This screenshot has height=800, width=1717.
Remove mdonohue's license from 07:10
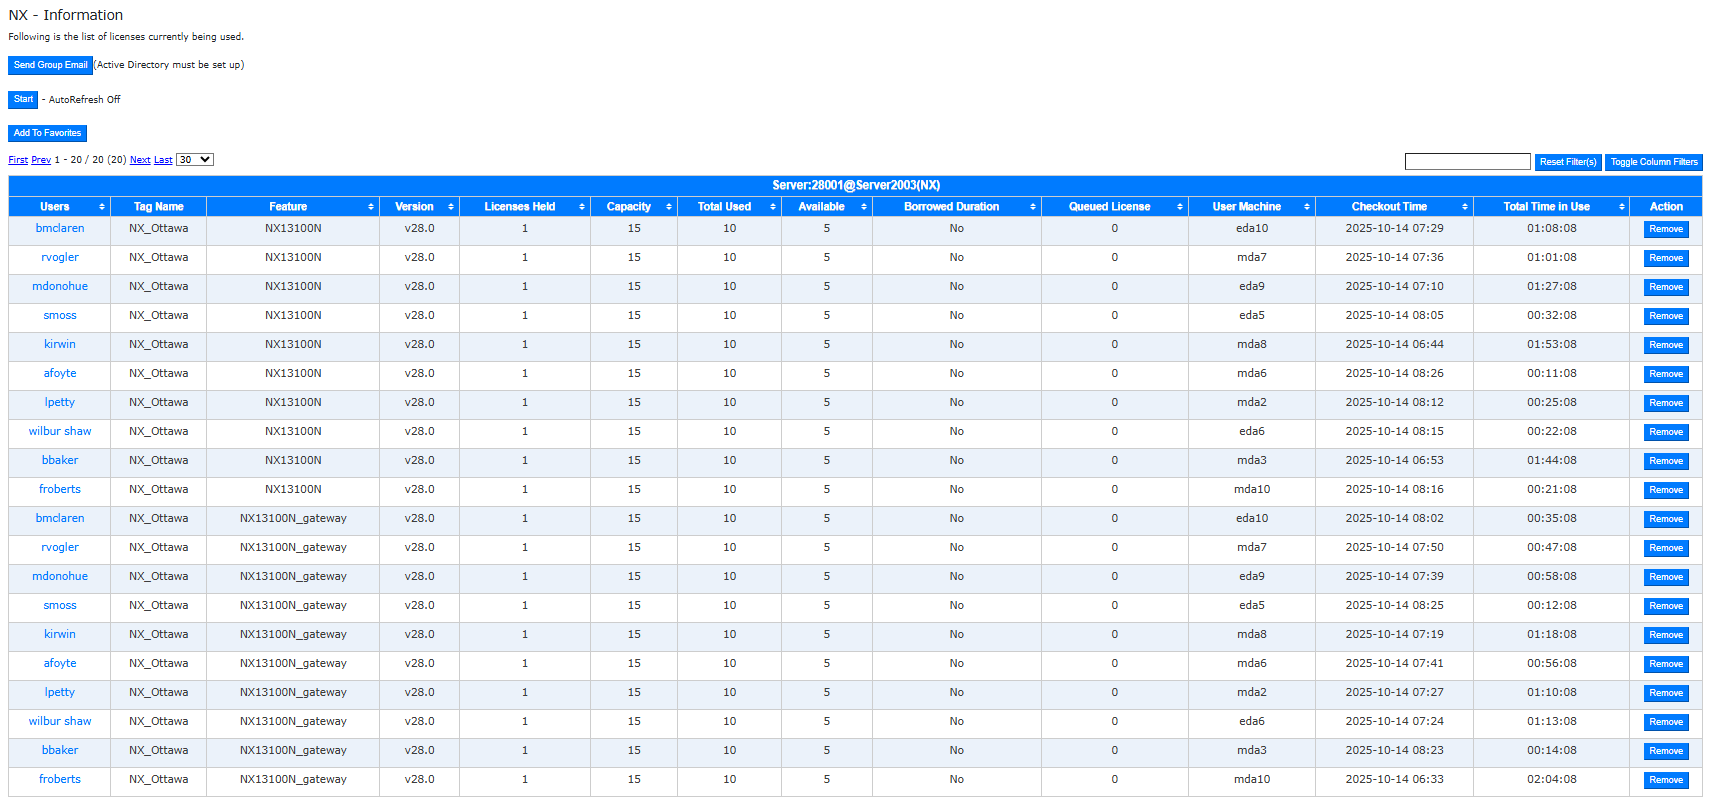1666,288
